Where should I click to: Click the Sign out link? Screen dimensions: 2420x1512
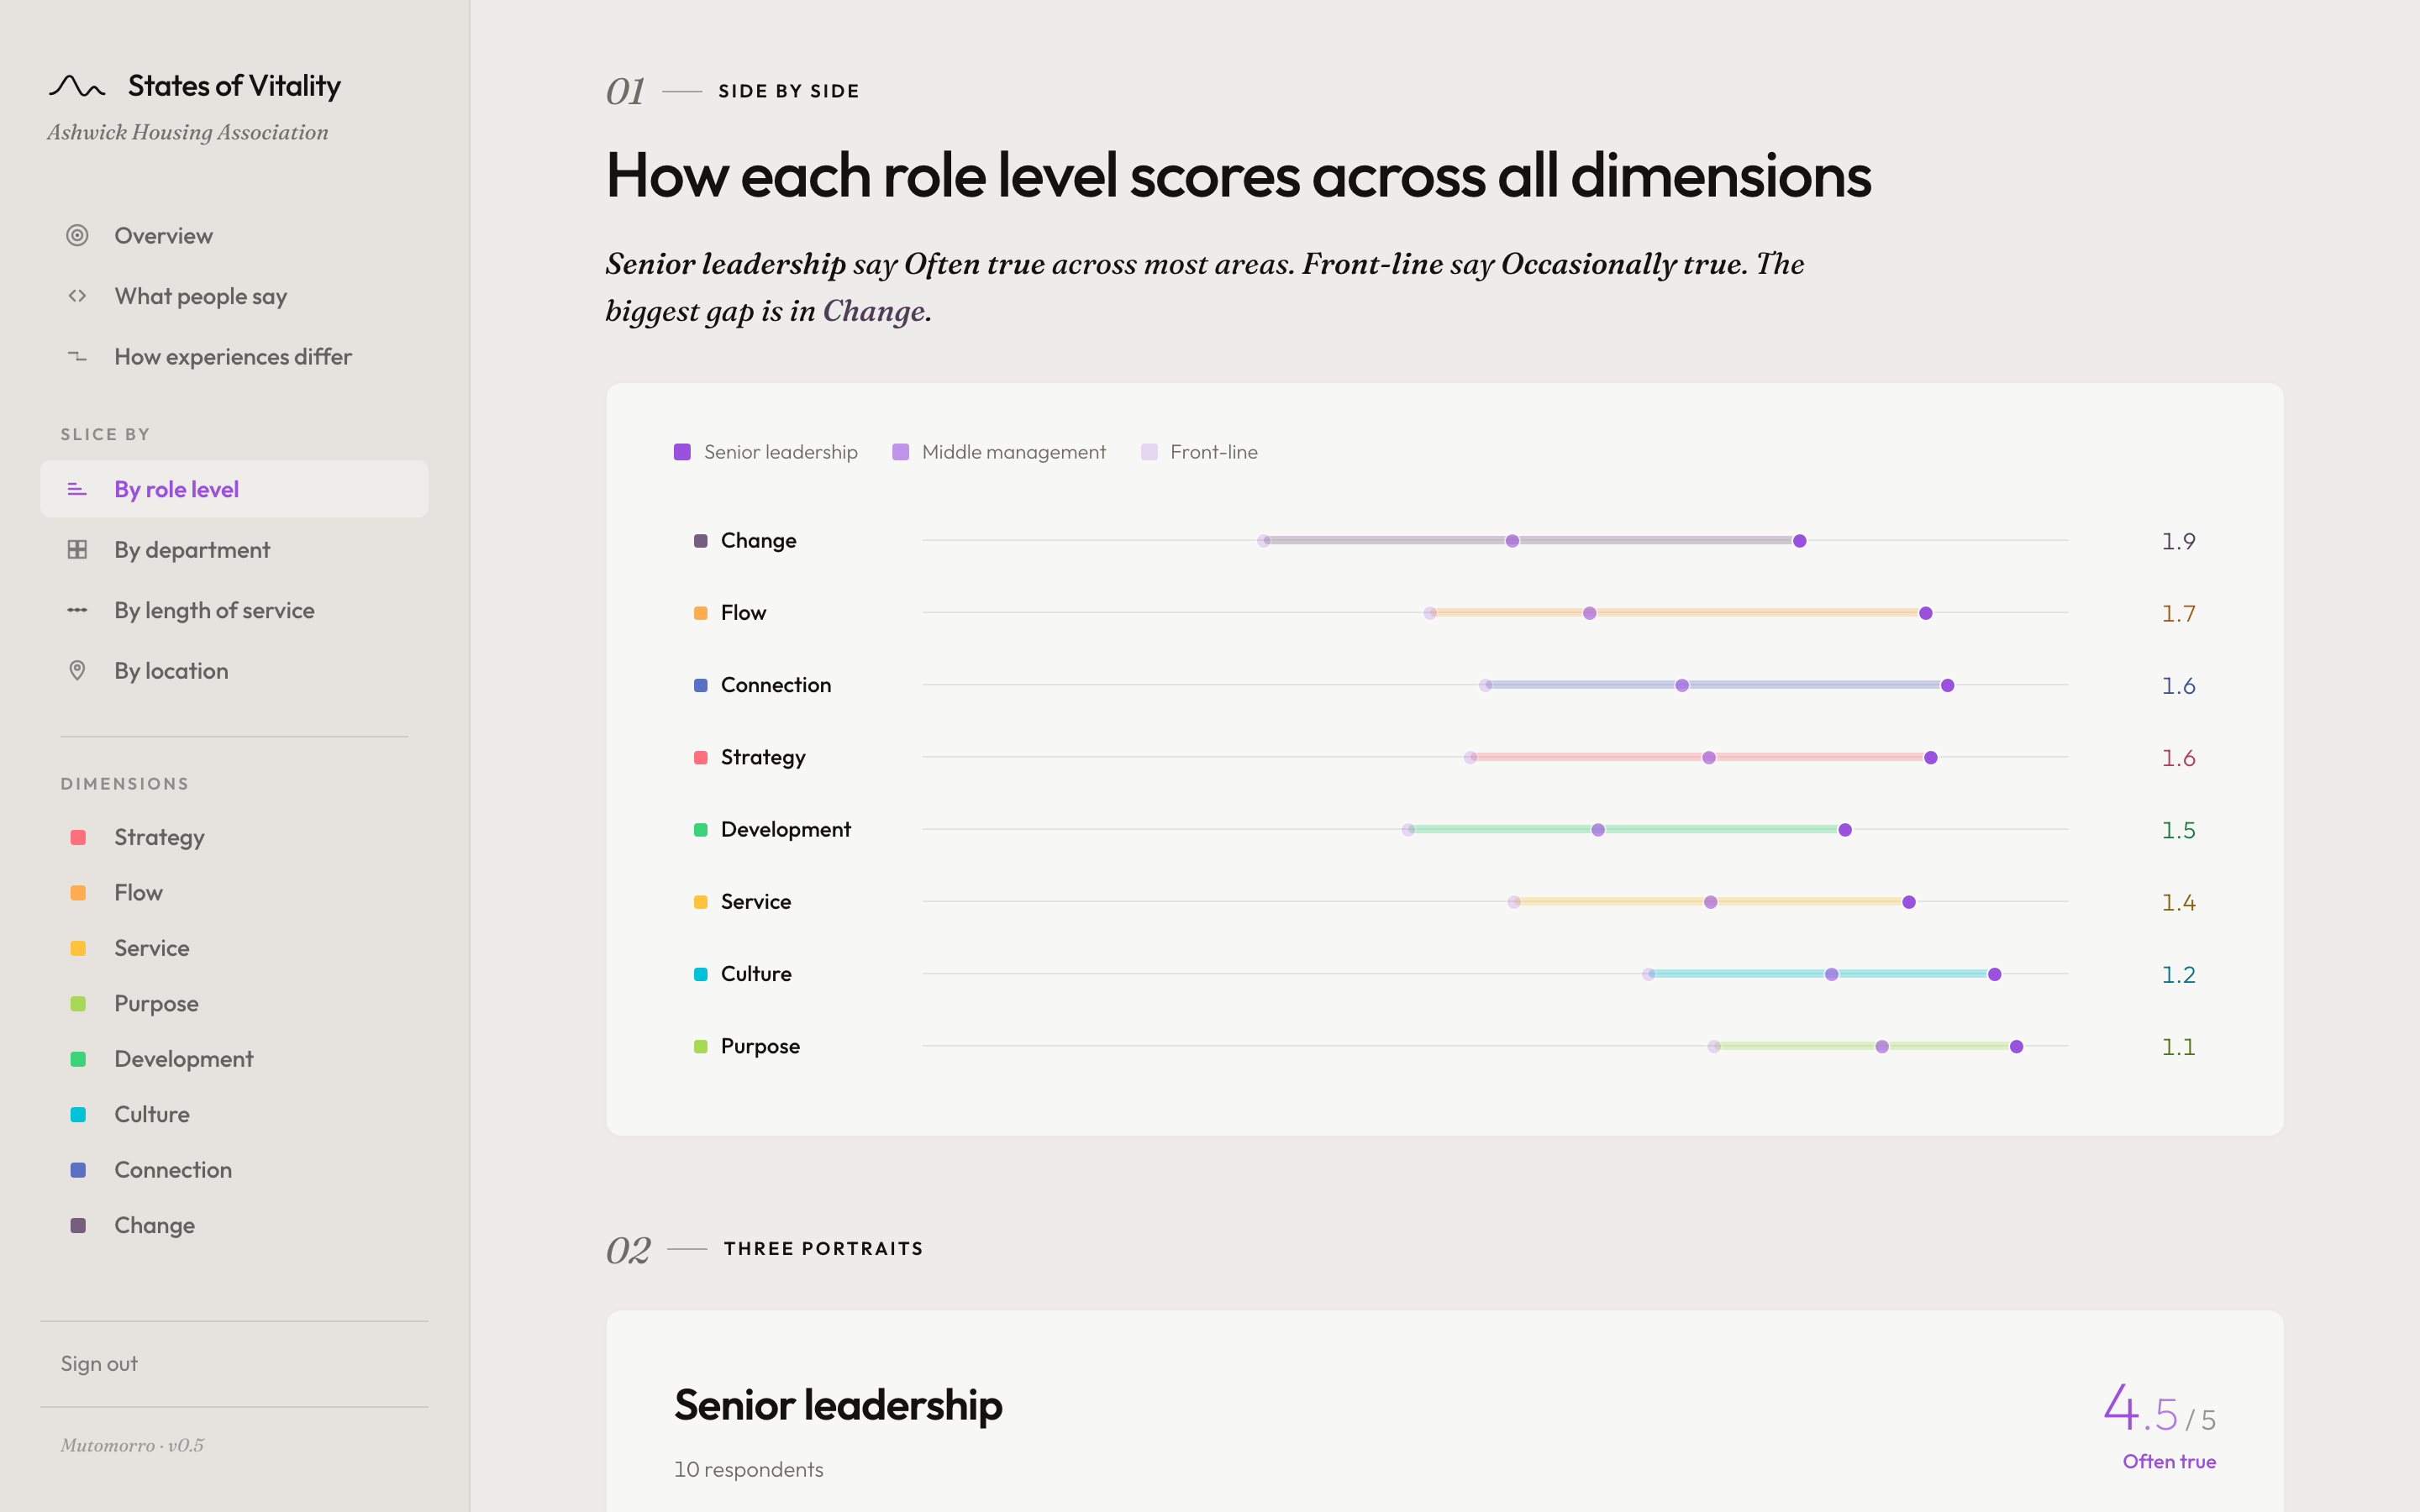pos(99,1364)
